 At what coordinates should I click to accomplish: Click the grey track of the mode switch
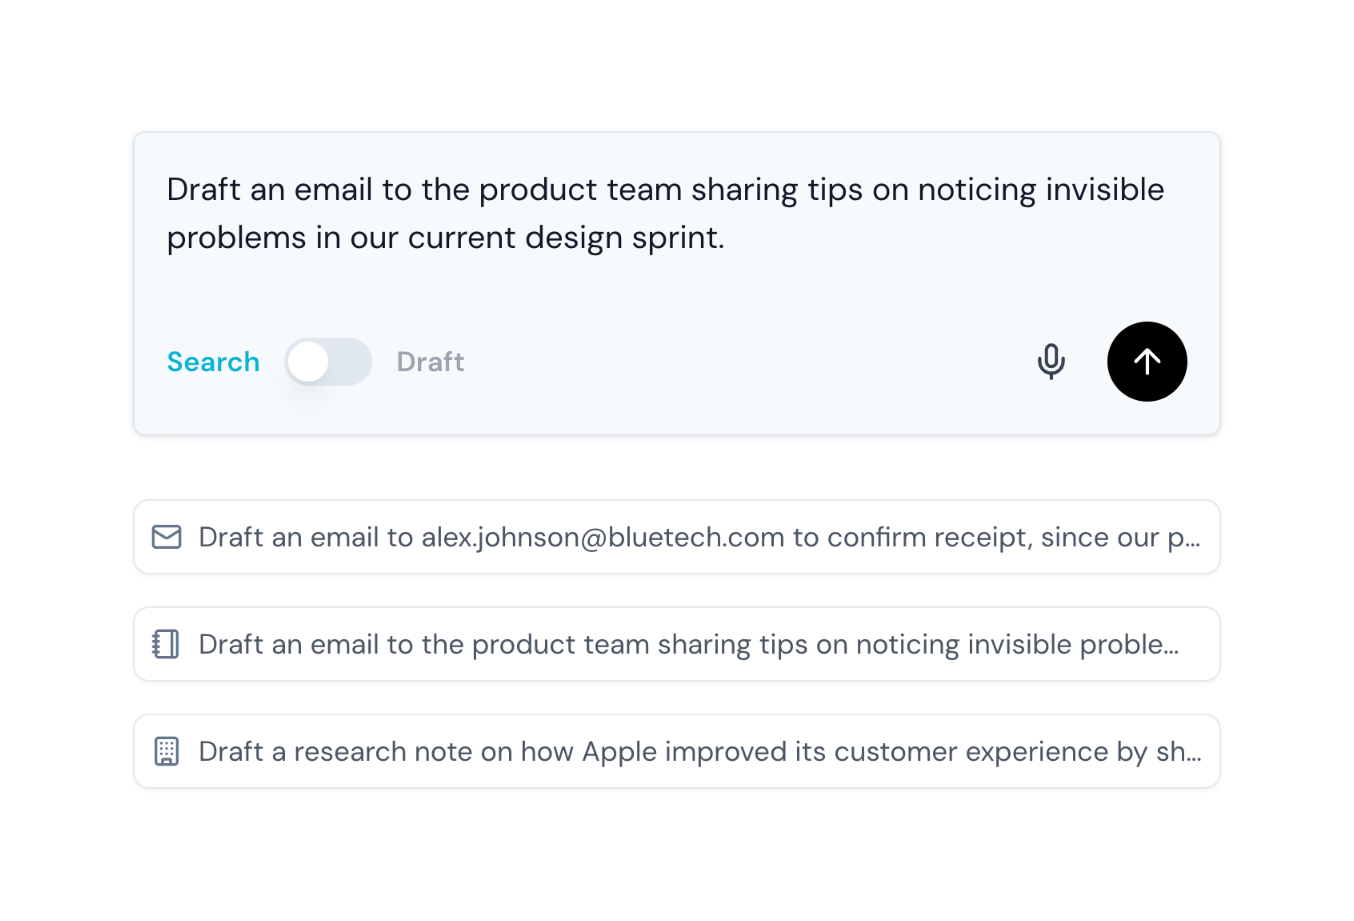coord(350,361)
